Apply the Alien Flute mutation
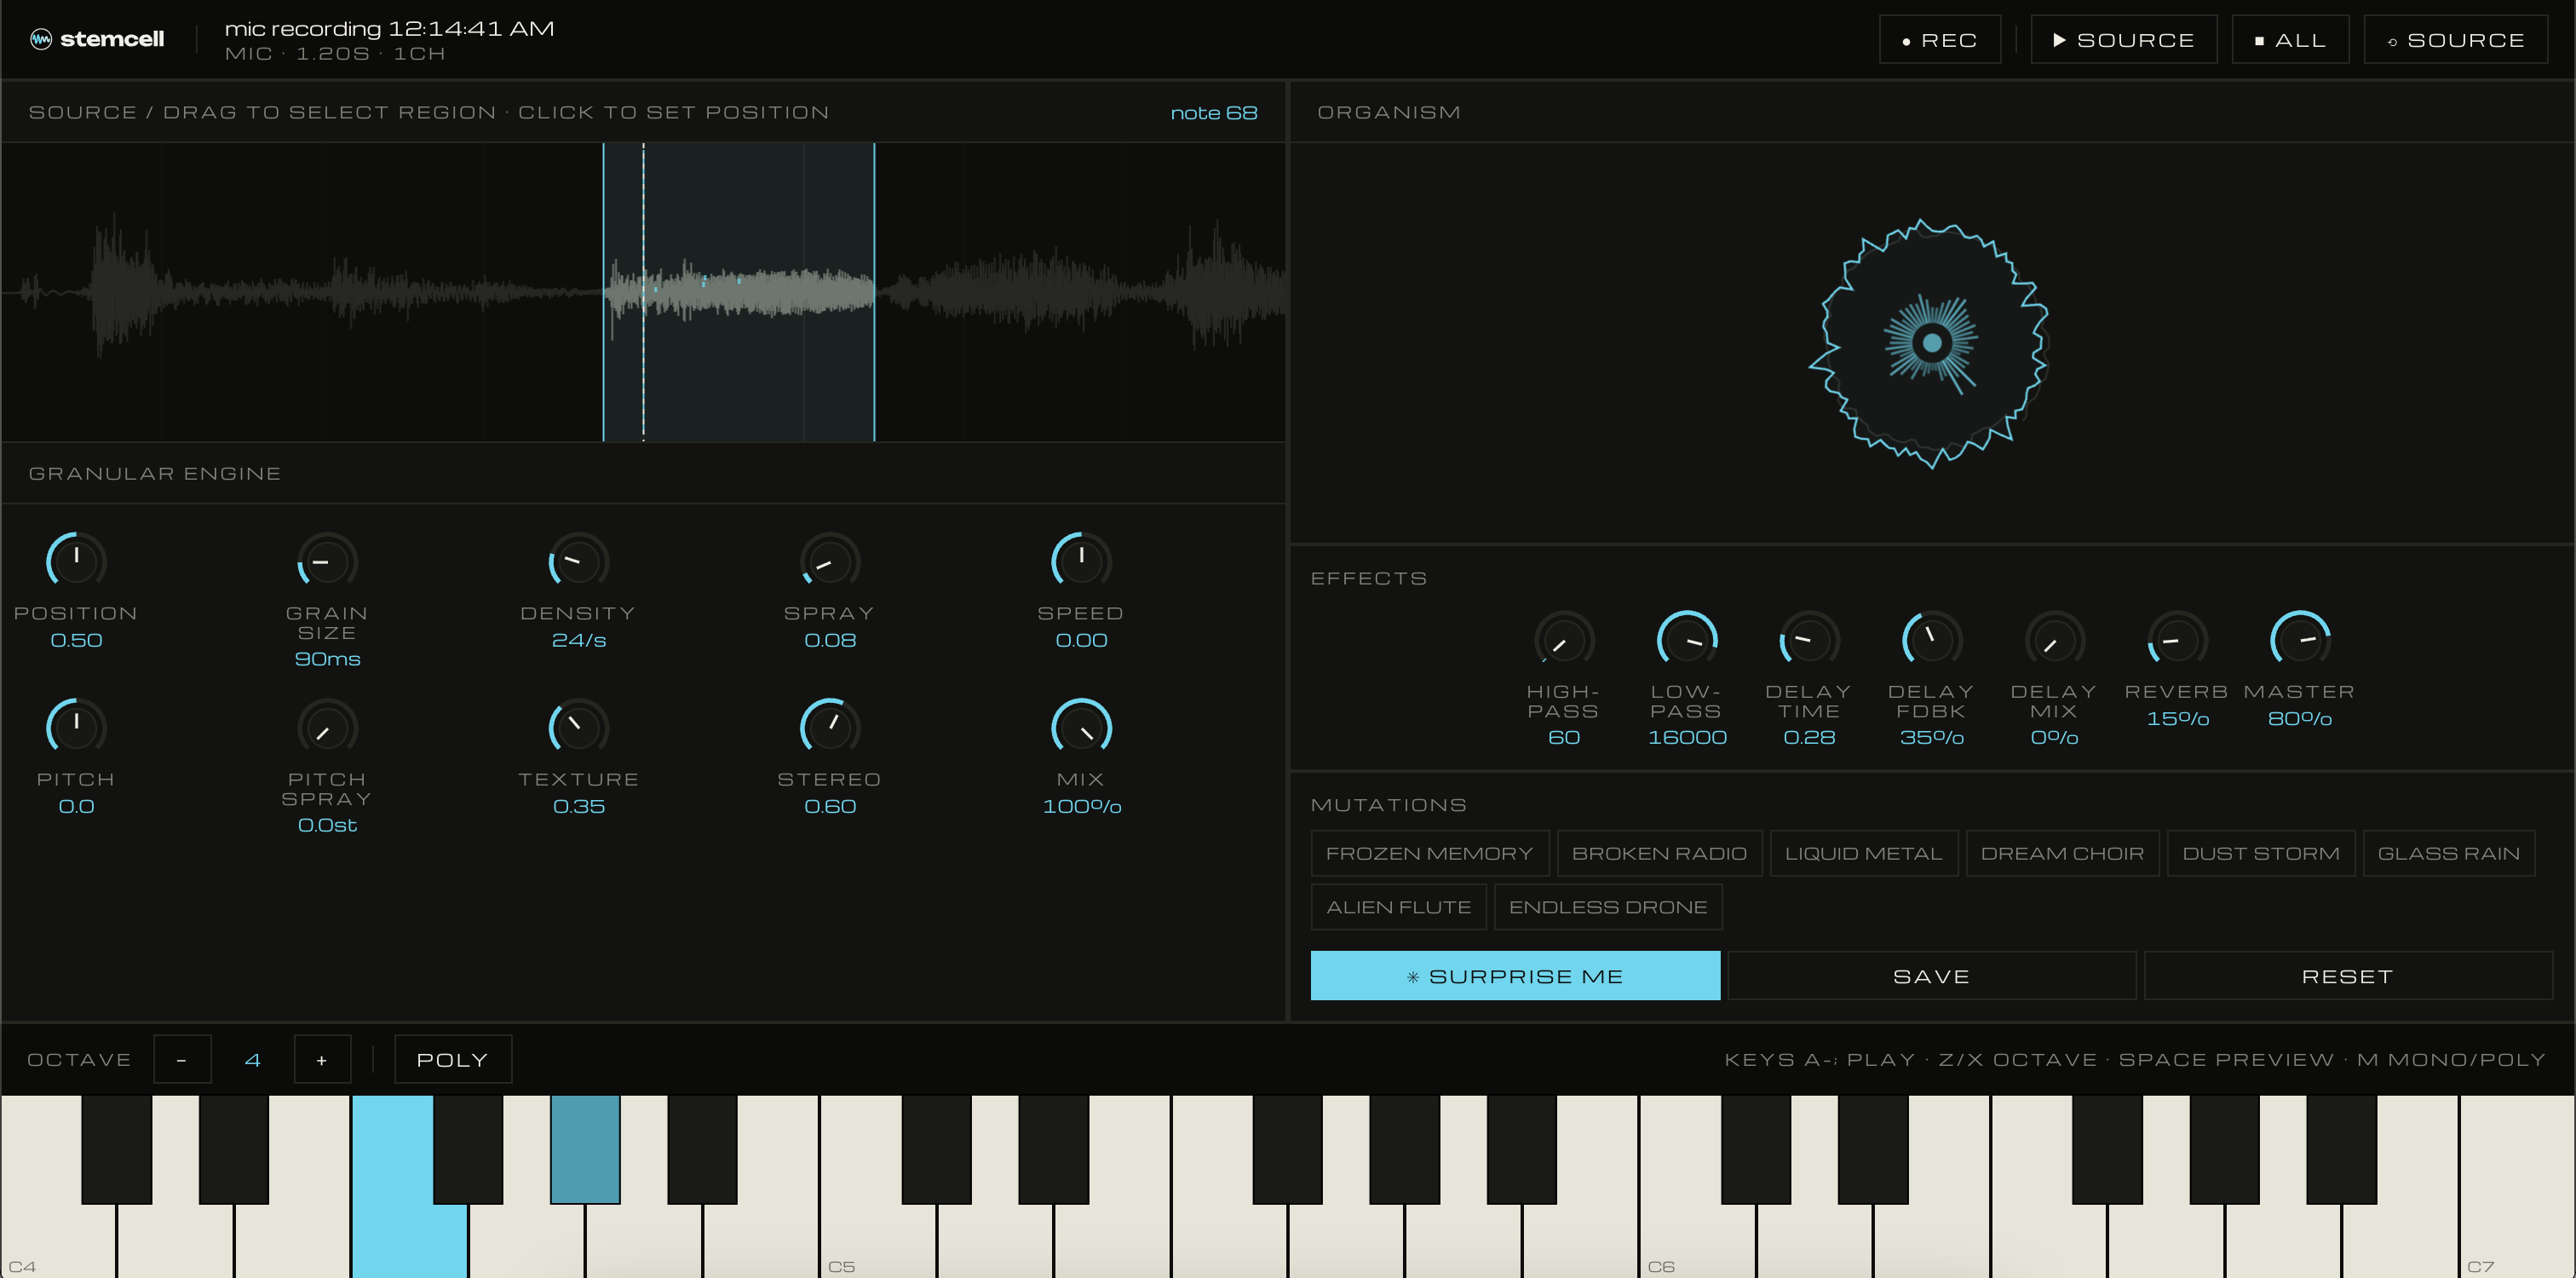Image resolution: width=2576 pixels, height=1278 pixels. tap(1398, 907)
